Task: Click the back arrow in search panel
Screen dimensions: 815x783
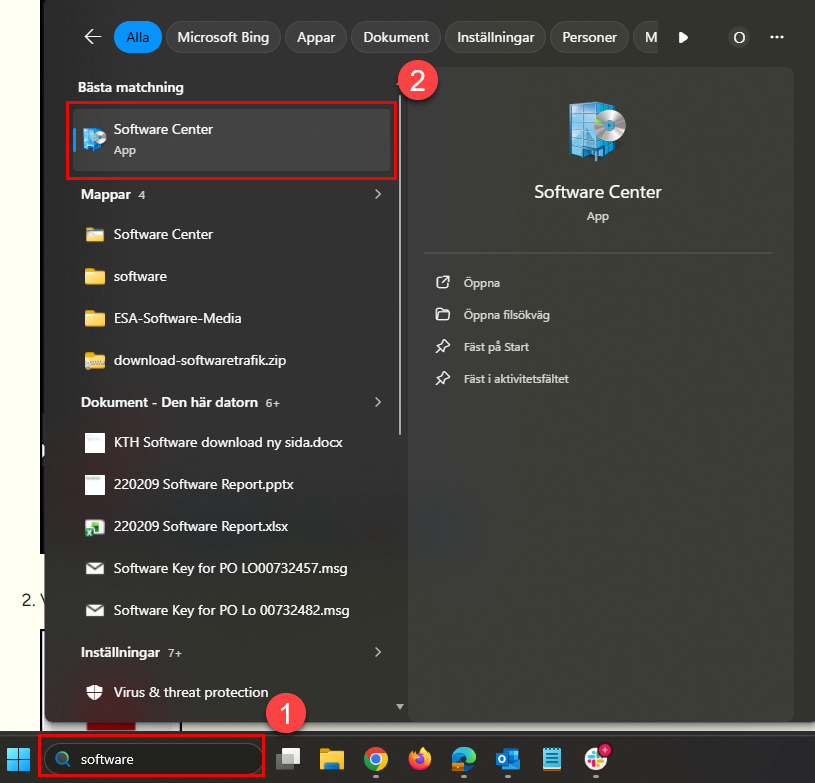Action: pyautogui.click(x=93, y=37)
